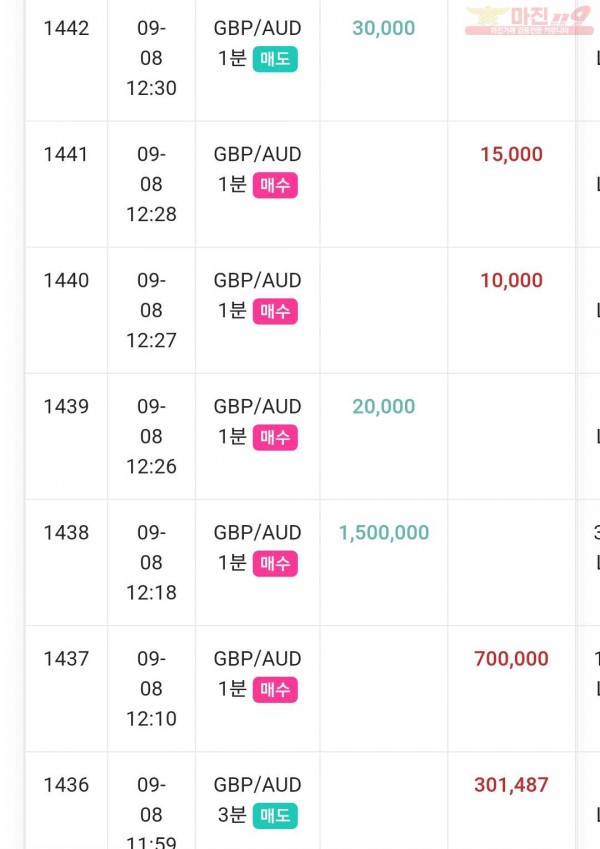
Task: Click the 매수 badge in row 1439
Action: (275, 437)
